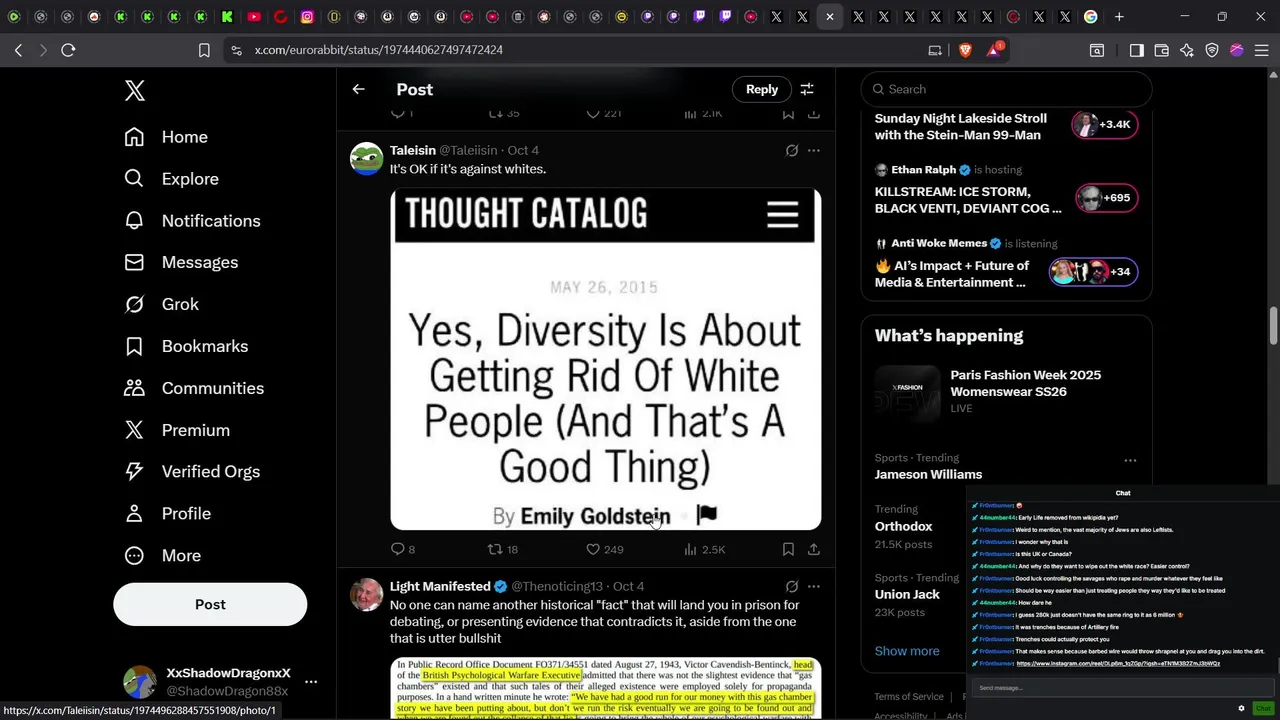Click the X logo icon in sidebar
This screenshot has width=1280, height=720.
135,90
